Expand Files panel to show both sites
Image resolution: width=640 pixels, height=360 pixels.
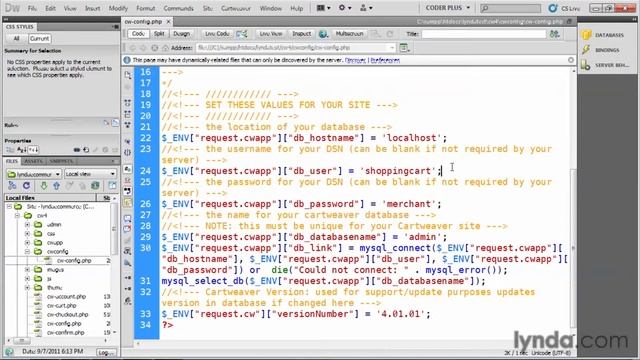tap(112, 186)
